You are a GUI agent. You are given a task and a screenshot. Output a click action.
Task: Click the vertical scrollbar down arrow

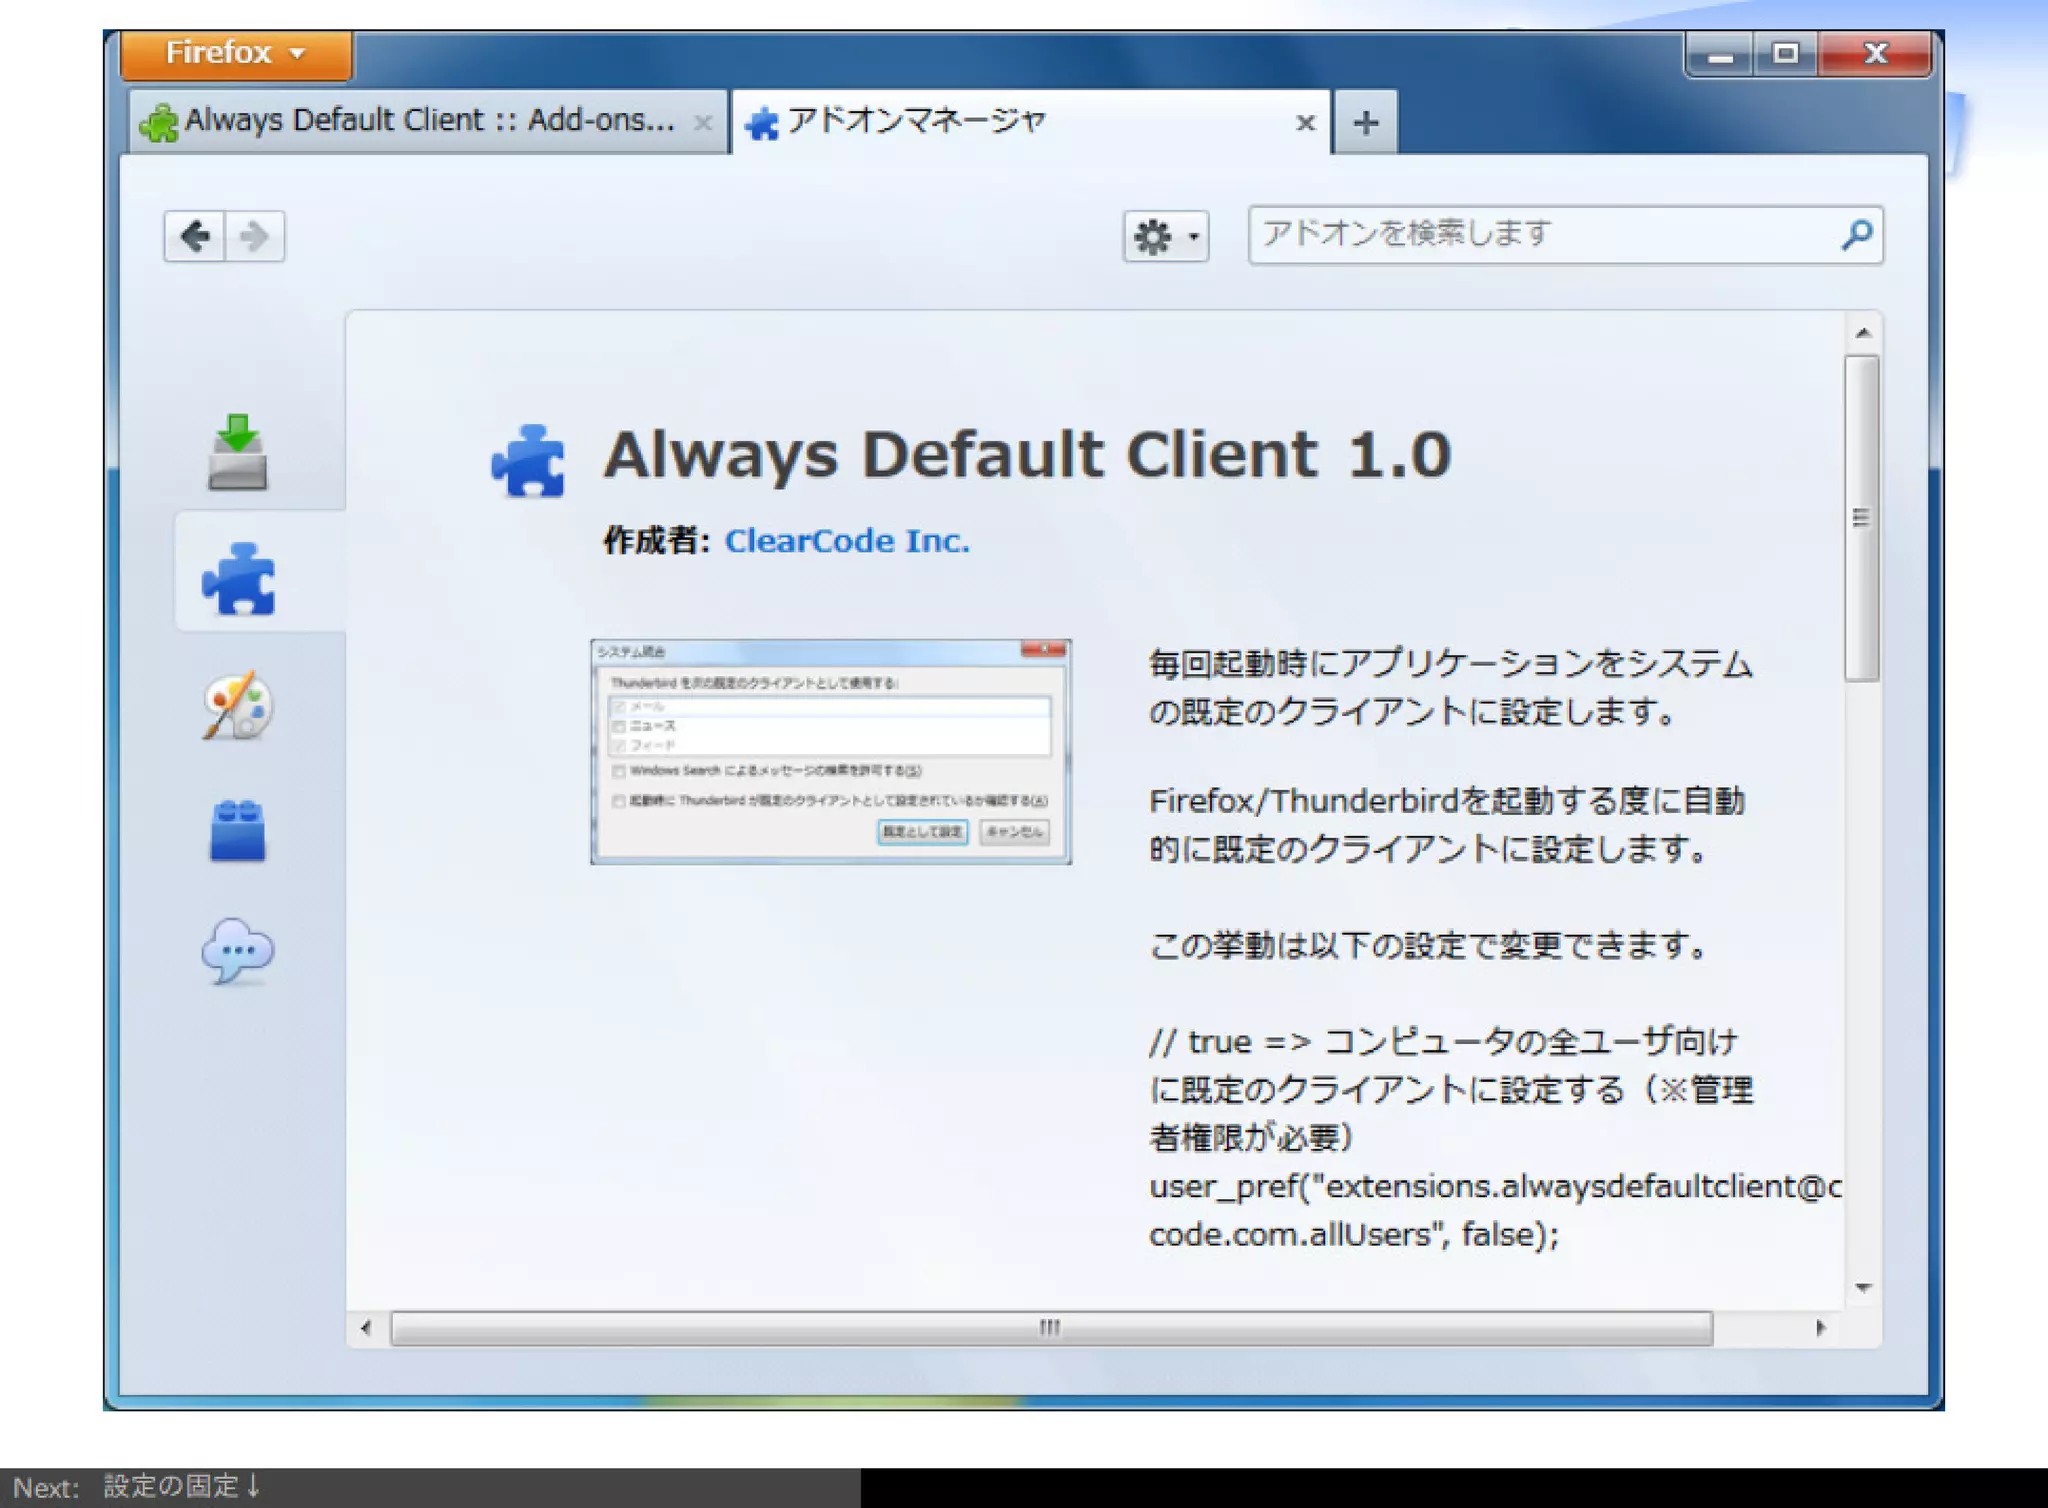[1862, 1288]
